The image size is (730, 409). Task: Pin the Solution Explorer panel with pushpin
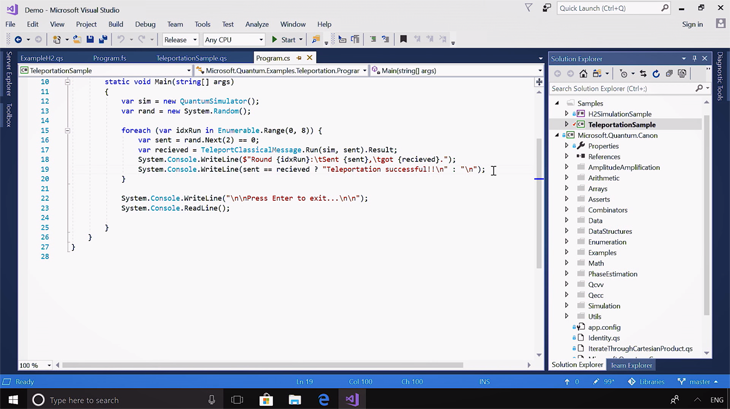tap(695, 59)
